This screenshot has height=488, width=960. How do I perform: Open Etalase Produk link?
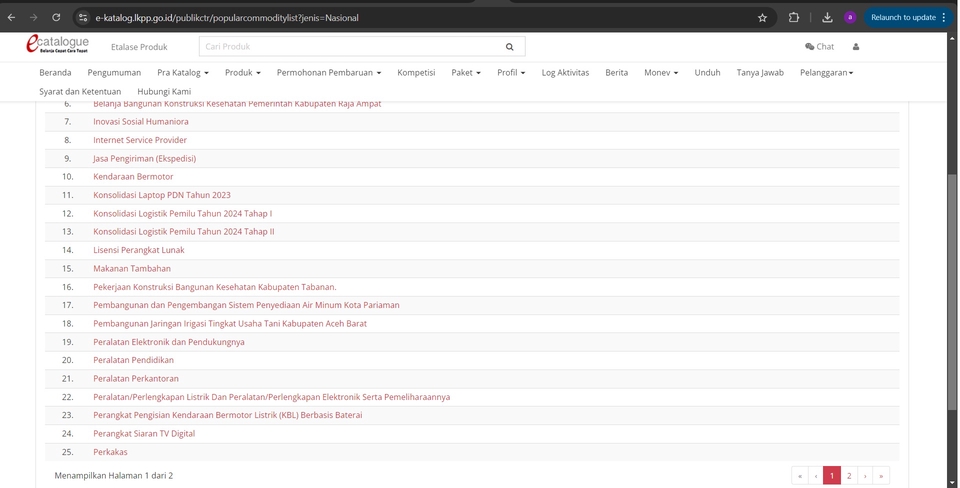pos(139,47)
